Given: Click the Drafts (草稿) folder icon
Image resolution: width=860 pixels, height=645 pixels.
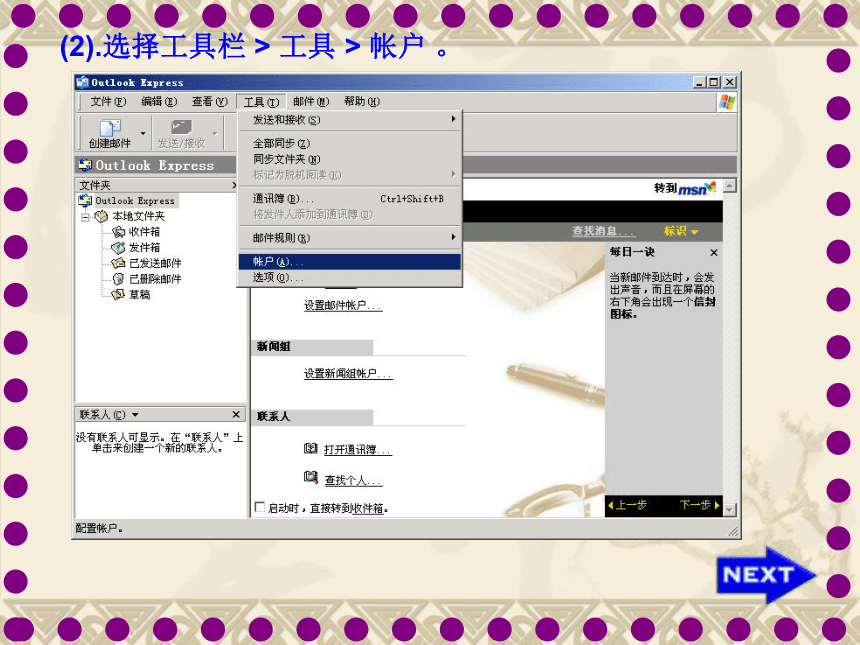Looking at the screenshot, I should 118,295.
